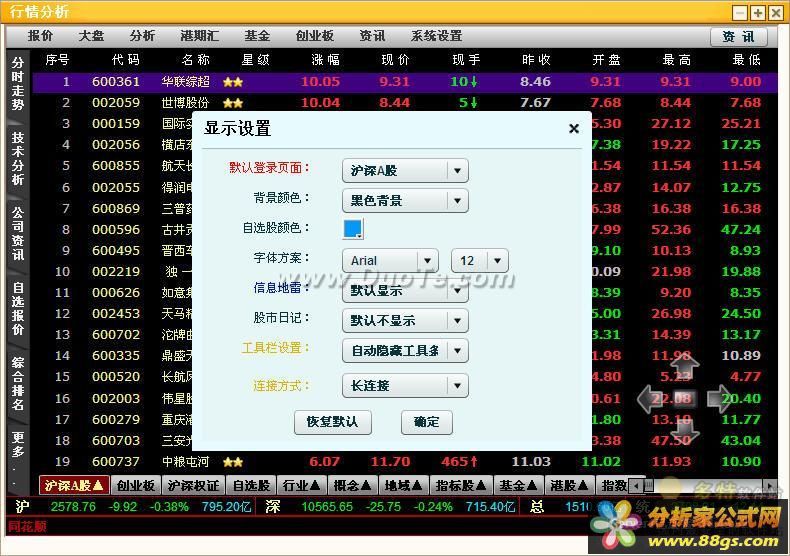Select the 技术分析 sidebar item
Screen dimensions: 790x556
click(18, 159)
